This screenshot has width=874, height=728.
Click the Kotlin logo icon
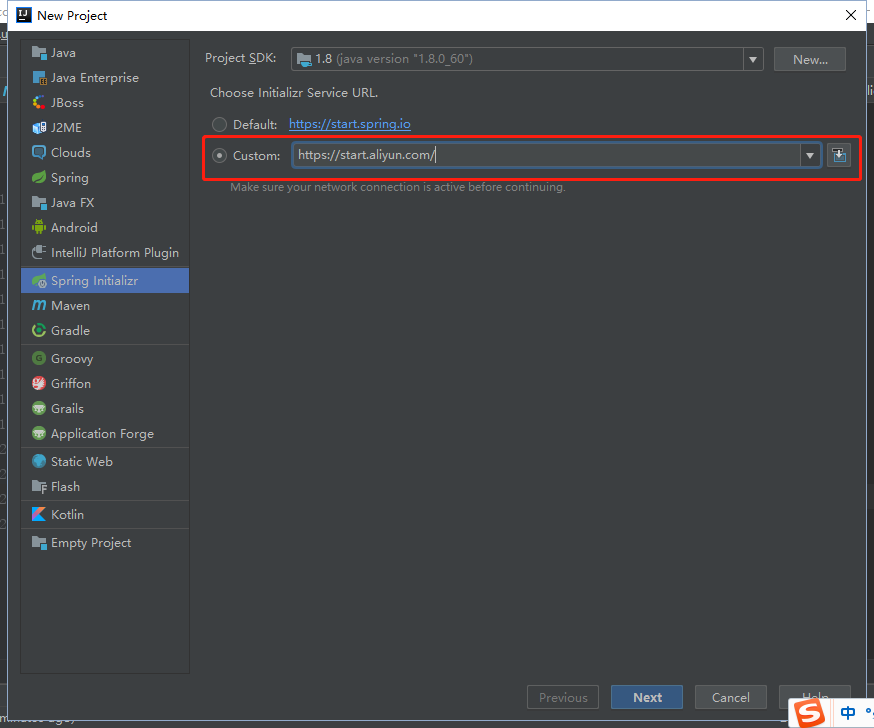pyautogui.click(x=39, y=514)
